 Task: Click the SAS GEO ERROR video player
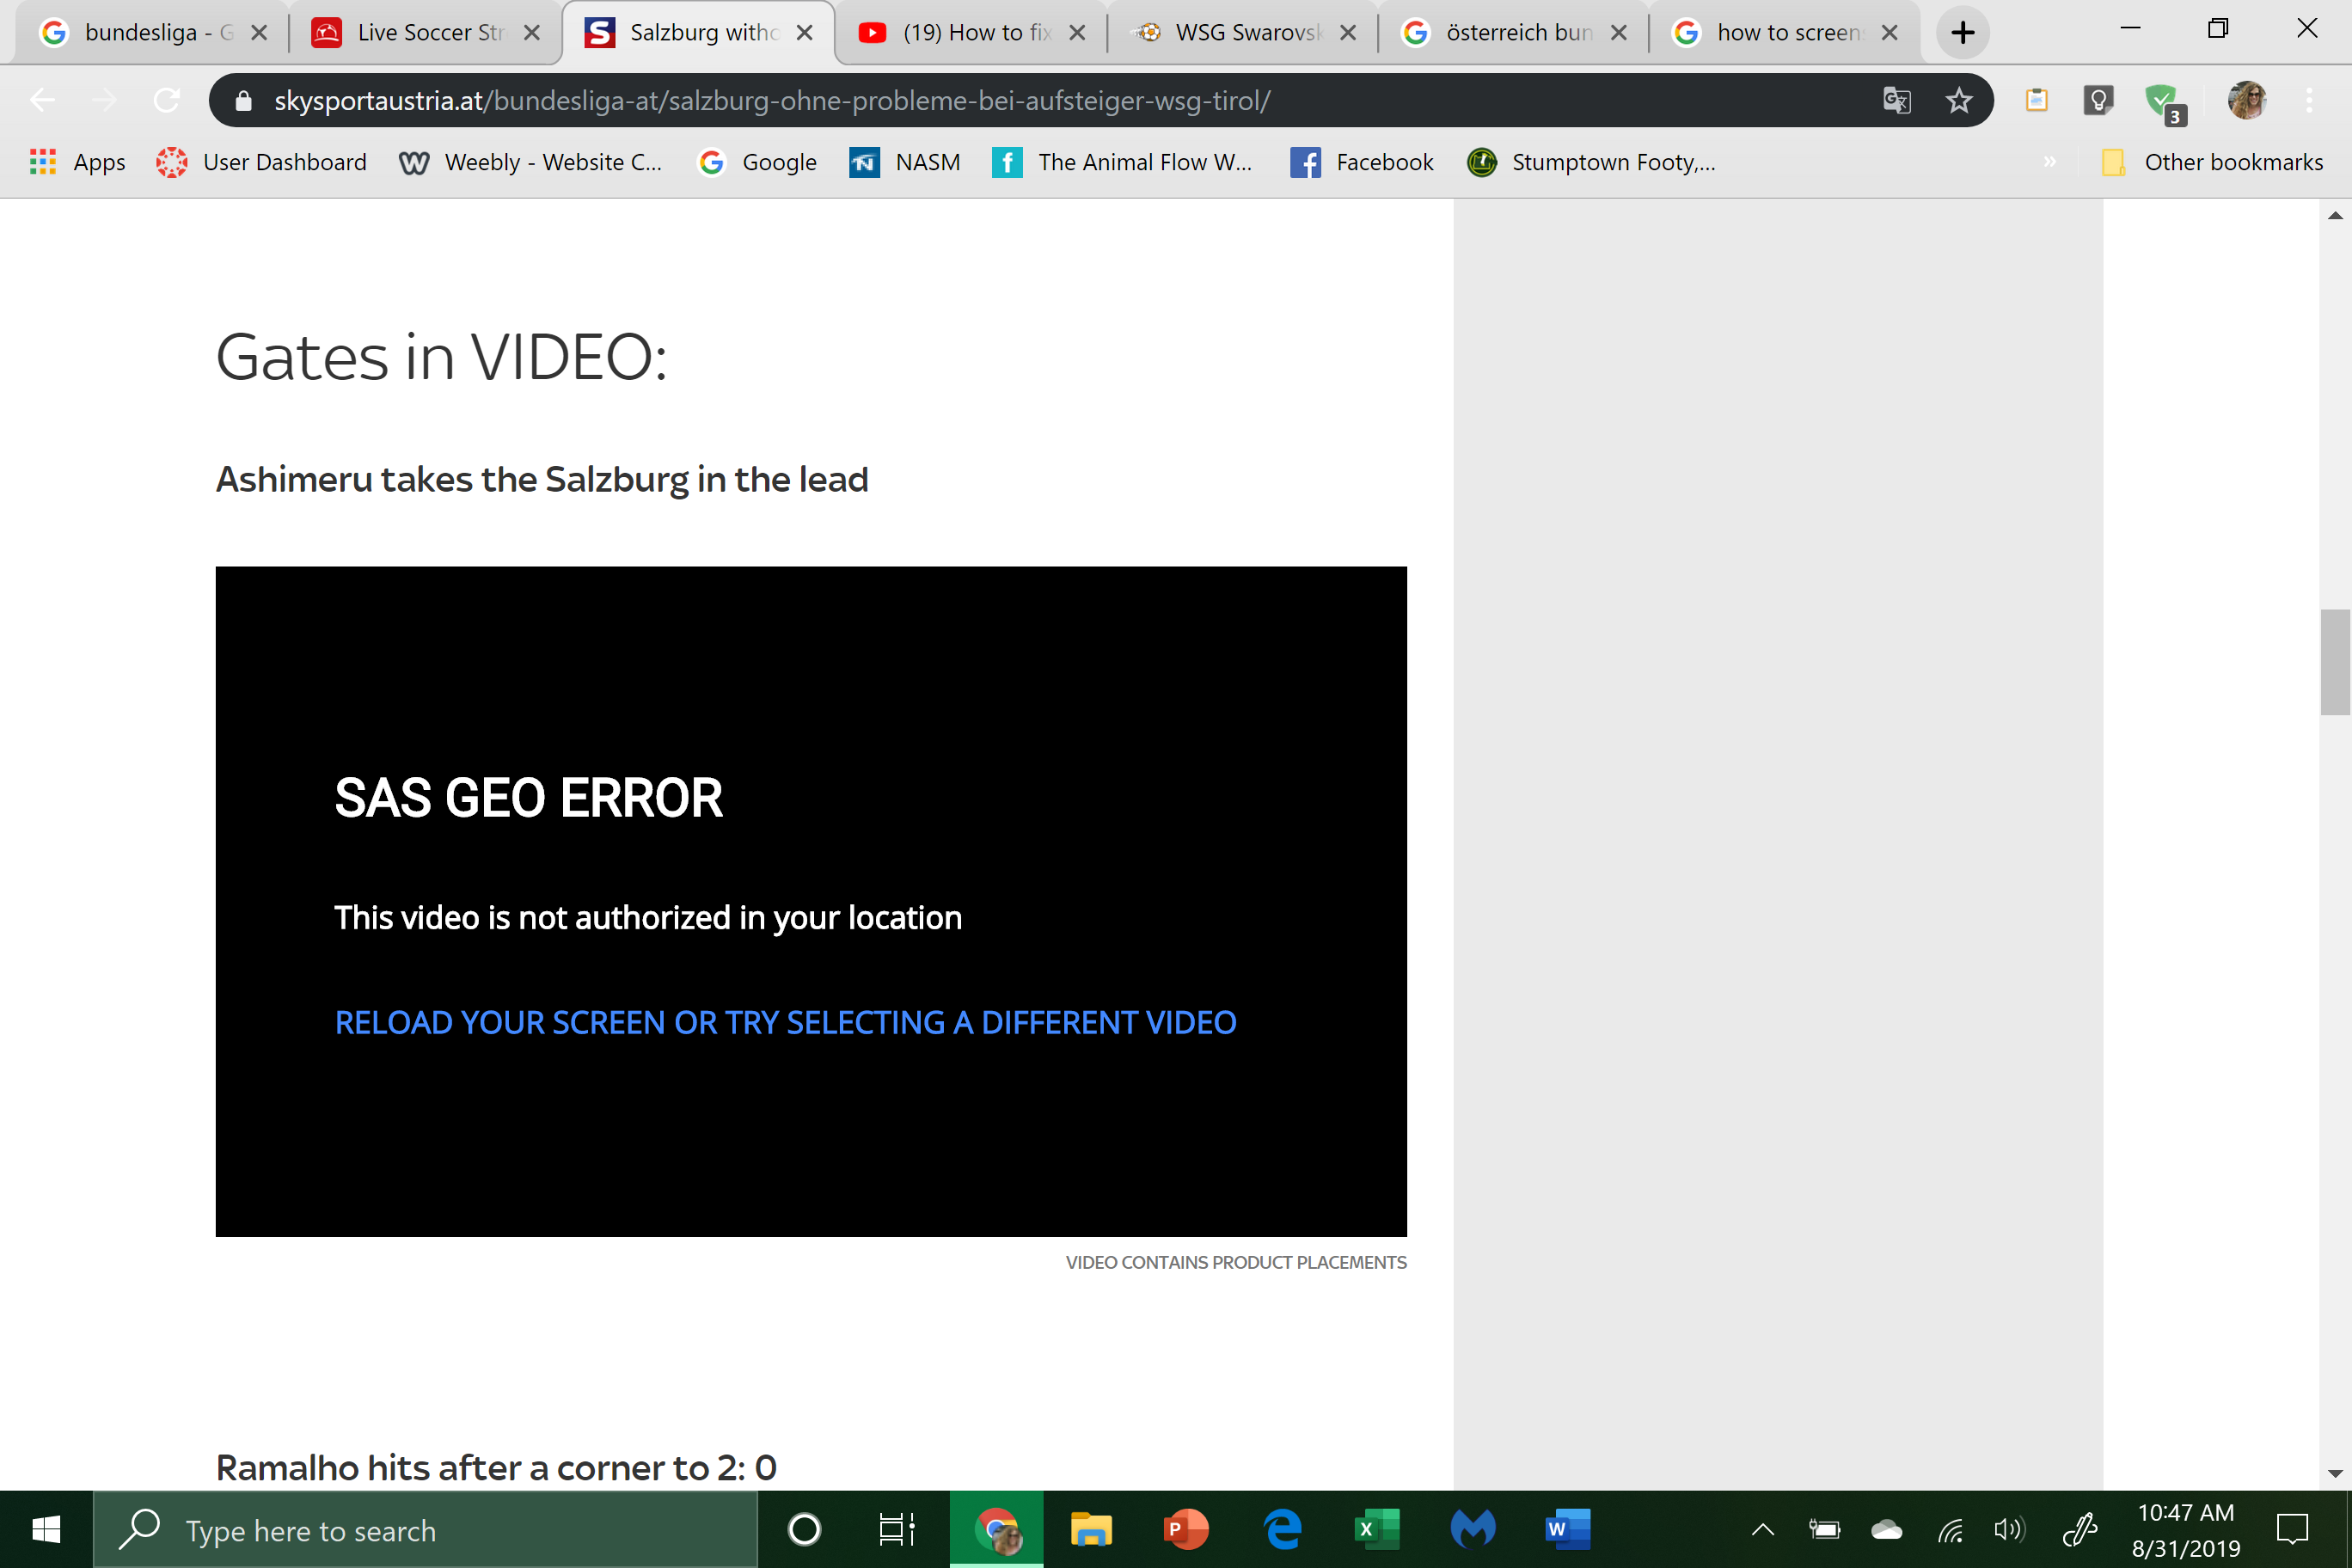coord(811,901)
